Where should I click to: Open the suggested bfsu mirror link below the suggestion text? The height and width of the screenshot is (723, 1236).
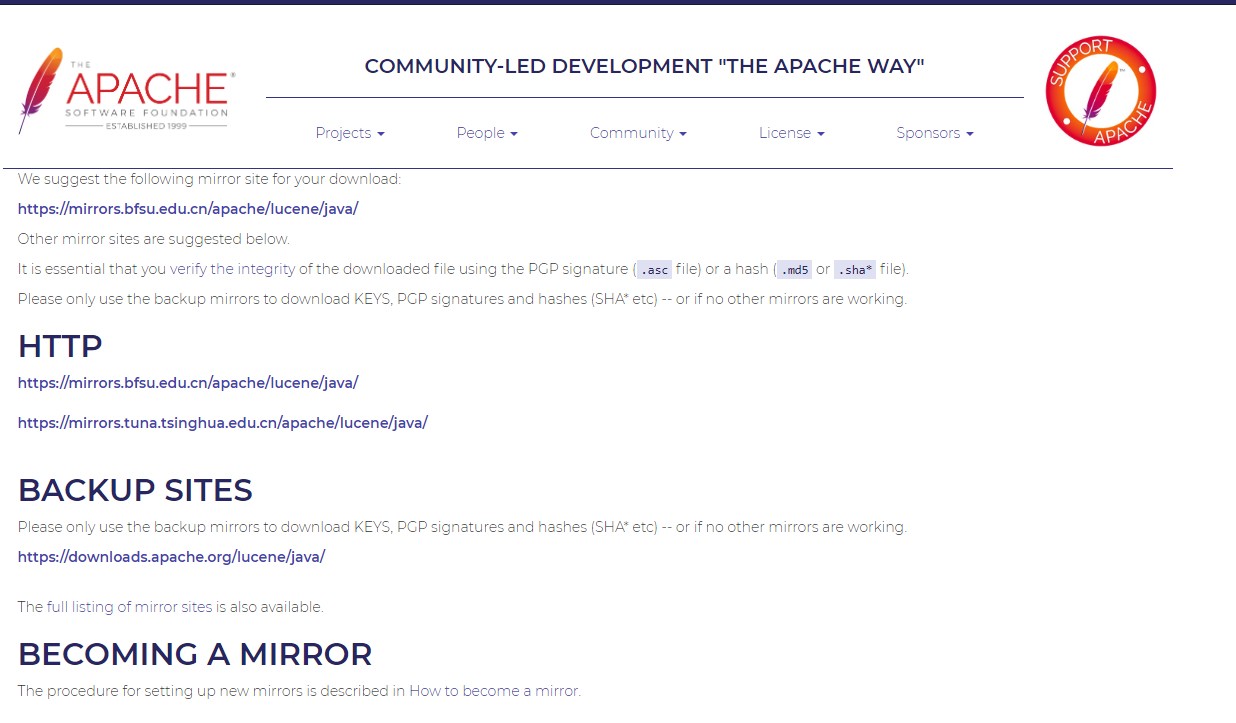coord(188,209)
